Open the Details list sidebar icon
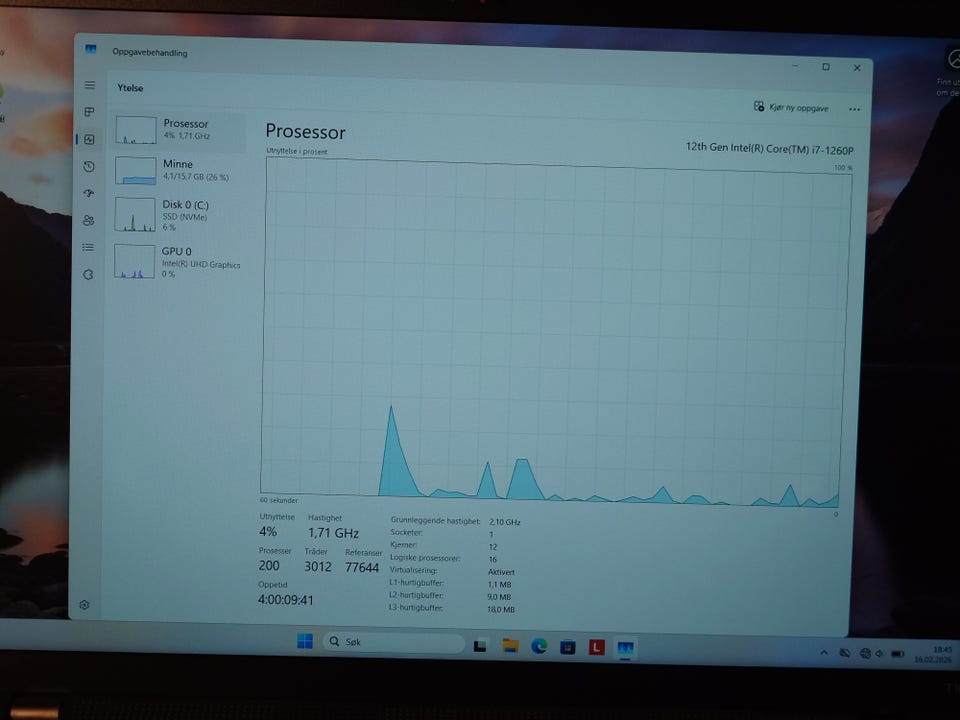The width and height of the screenshot is (960, 720). click(88, 247)
